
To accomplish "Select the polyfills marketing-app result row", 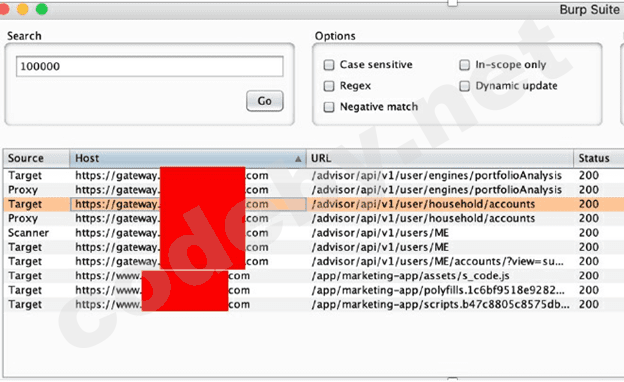I will click(x=314, y=290).
